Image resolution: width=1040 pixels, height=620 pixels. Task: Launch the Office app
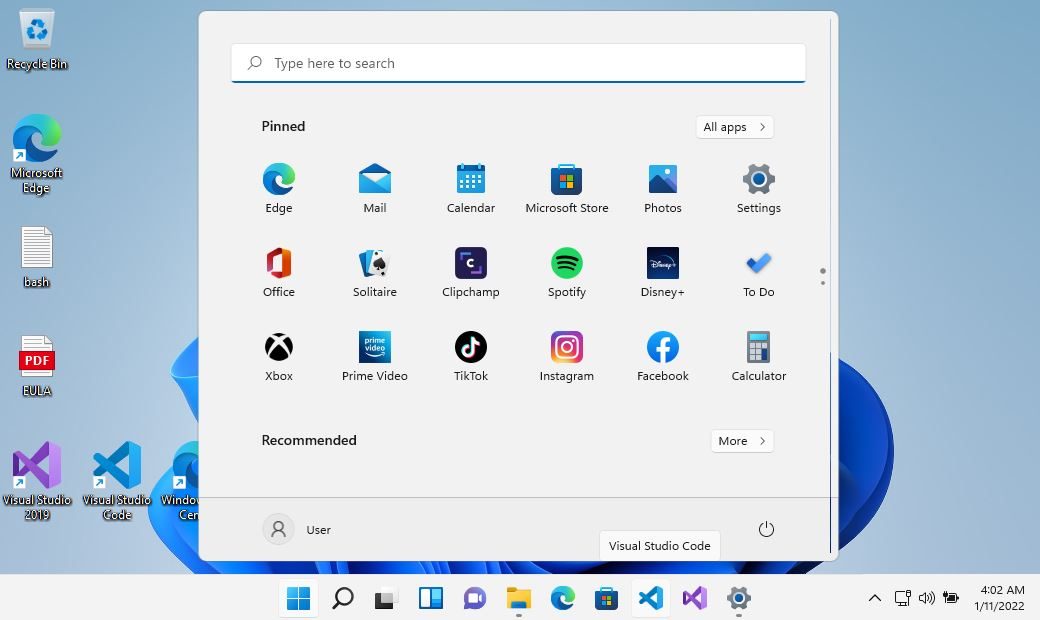point(279,272)
